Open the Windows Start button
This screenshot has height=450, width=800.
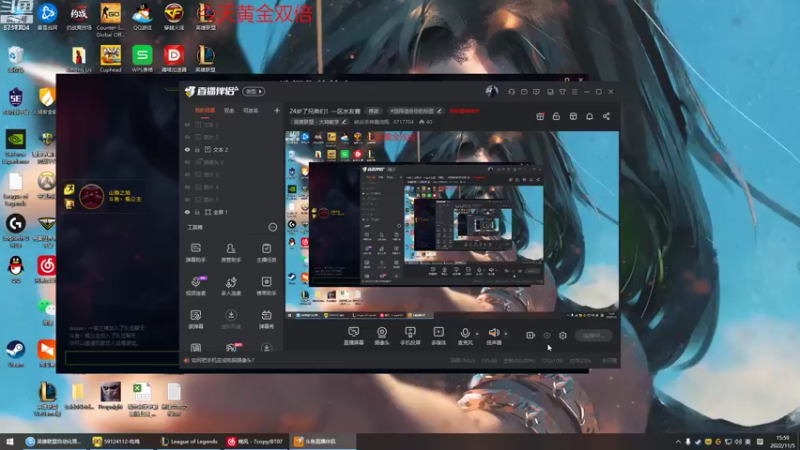click(10, 441)
